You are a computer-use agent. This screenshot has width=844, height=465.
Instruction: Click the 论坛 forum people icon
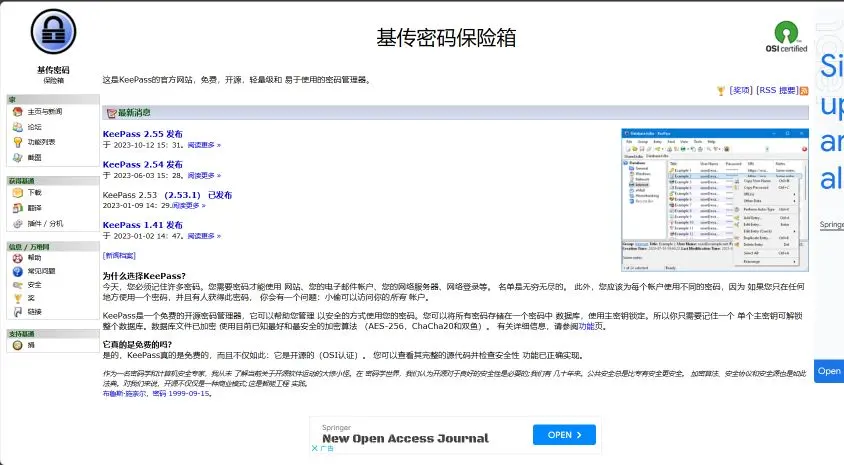pos(18,127)
